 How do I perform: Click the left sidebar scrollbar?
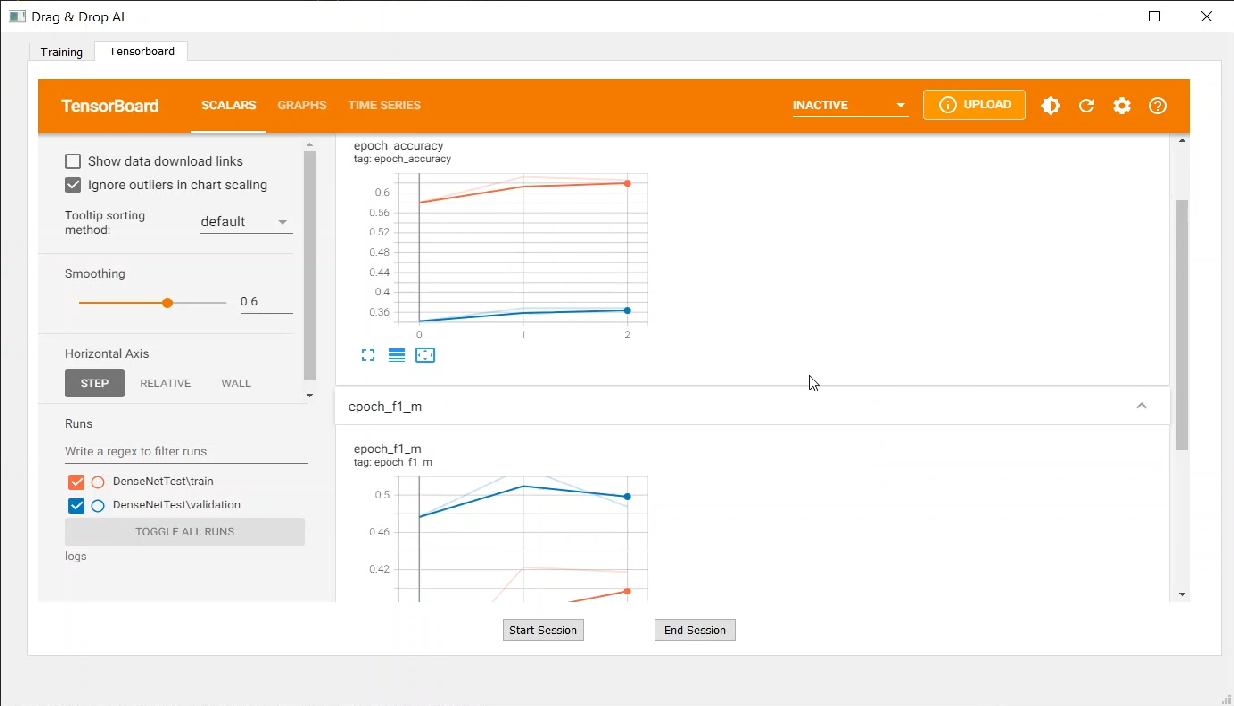[309, 264]
